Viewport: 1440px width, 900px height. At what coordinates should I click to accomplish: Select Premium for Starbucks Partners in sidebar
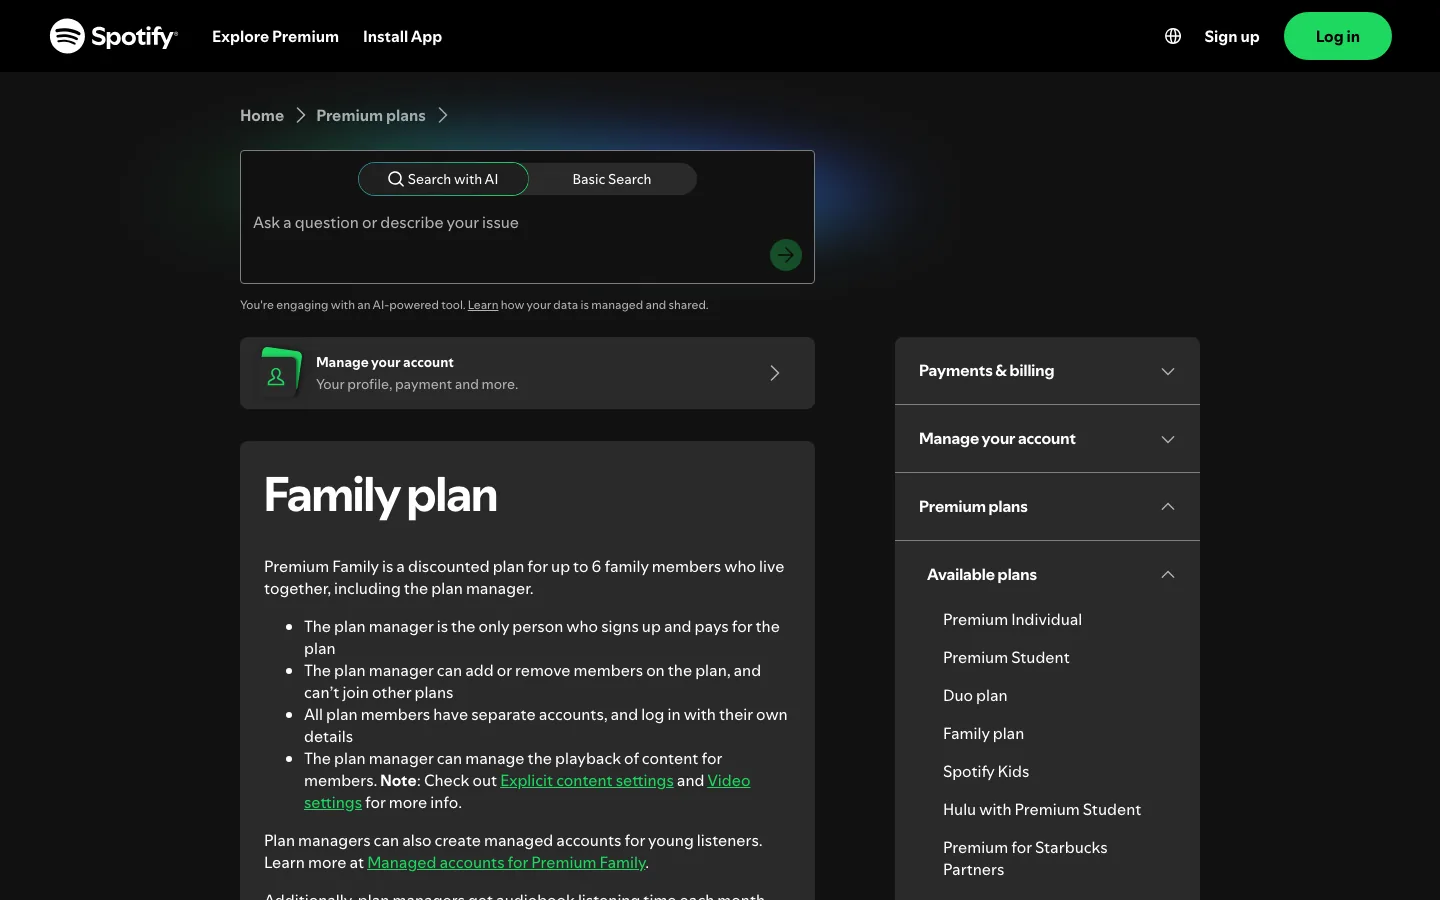(1025, 859)
